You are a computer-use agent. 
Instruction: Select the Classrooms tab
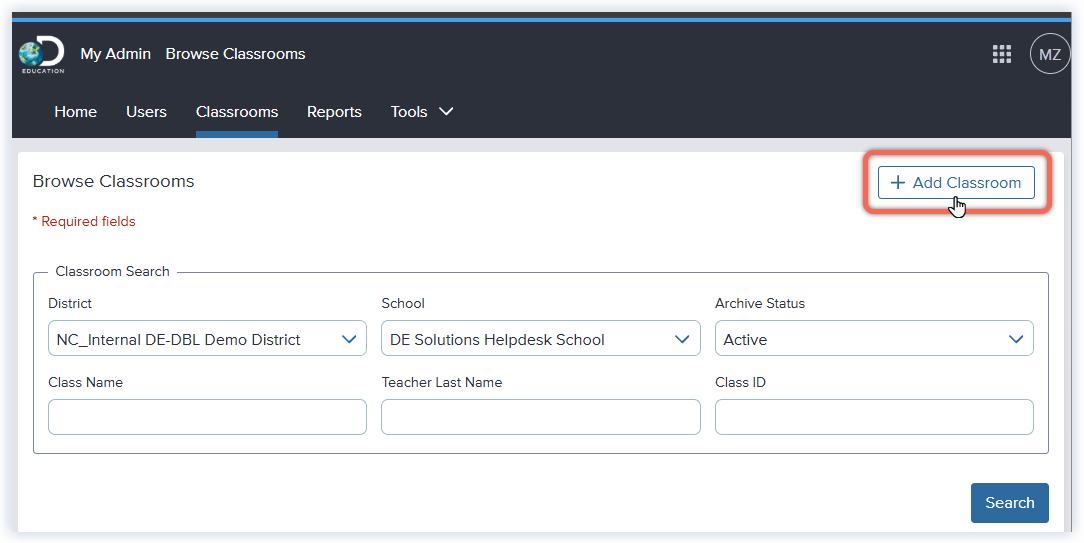[x=237, y=112]
